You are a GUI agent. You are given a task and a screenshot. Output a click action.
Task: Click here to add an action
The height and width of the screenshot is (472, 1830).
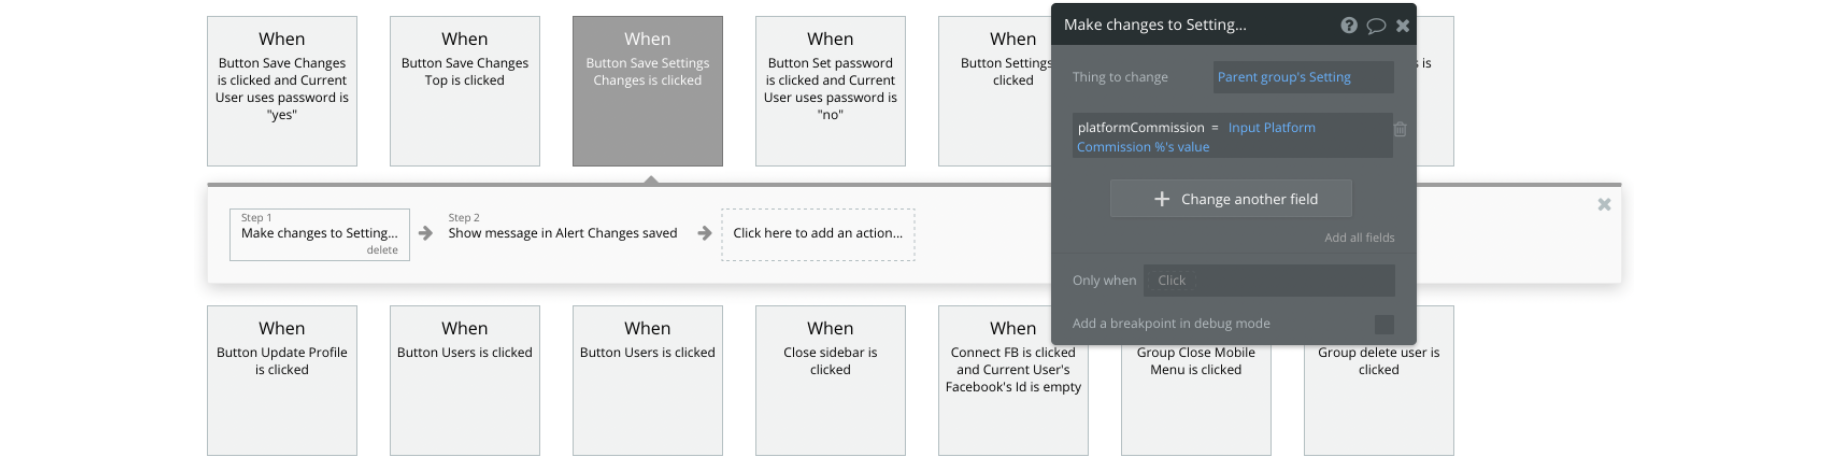tap(818, 234)
